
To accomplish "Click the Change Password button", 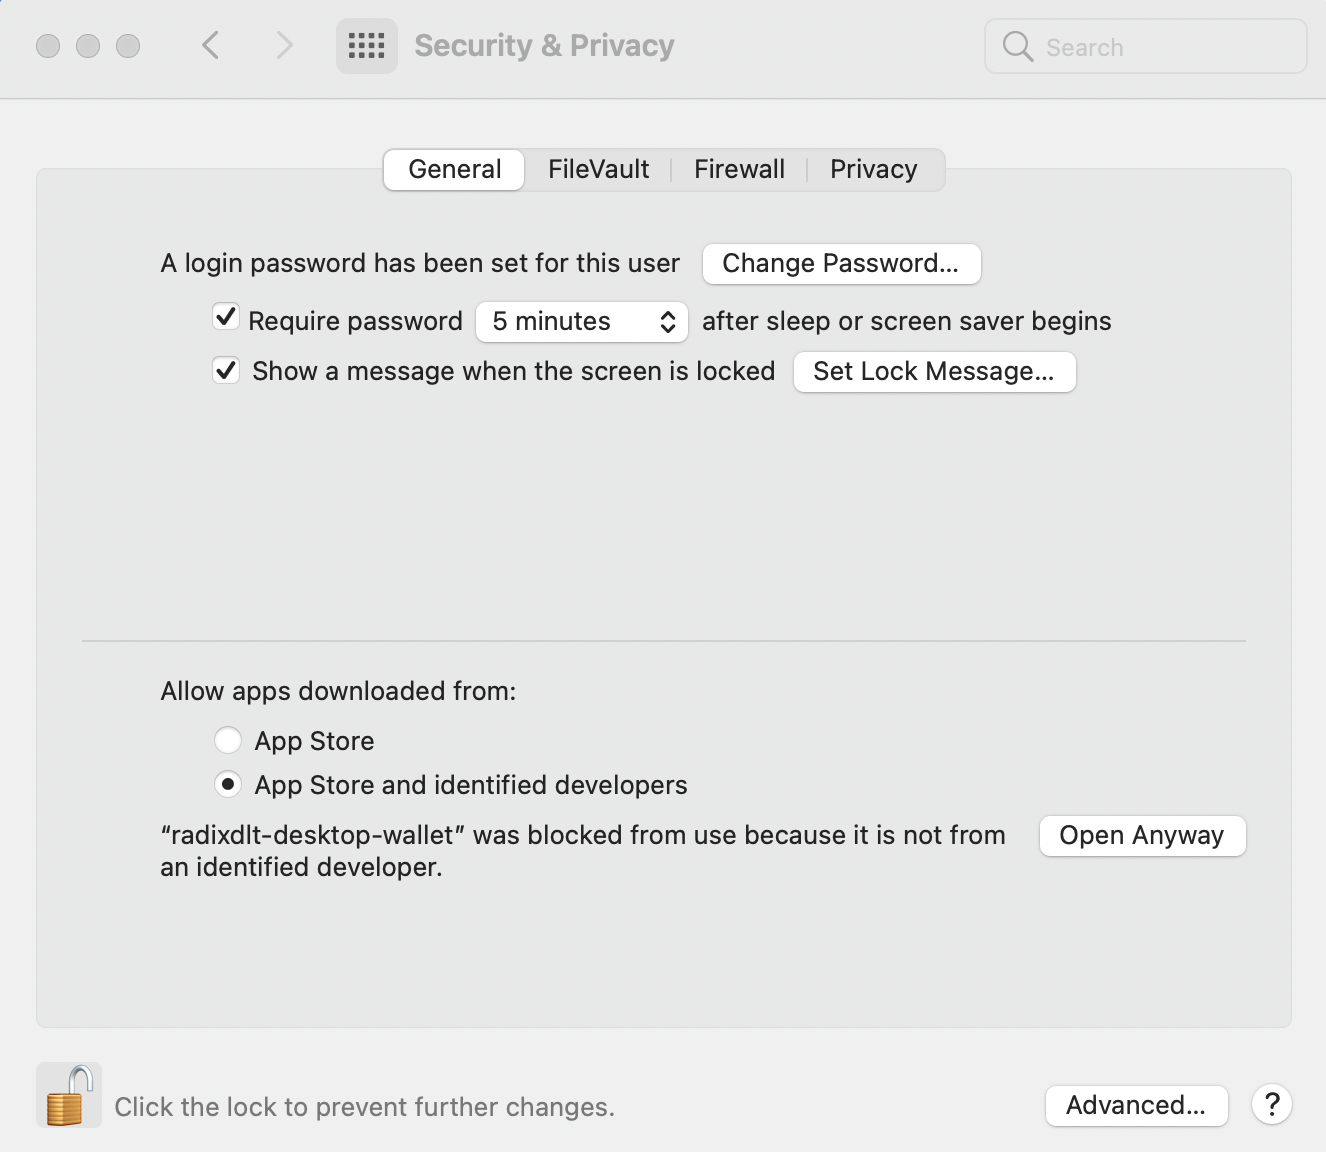I will click(x=840, y=263).
